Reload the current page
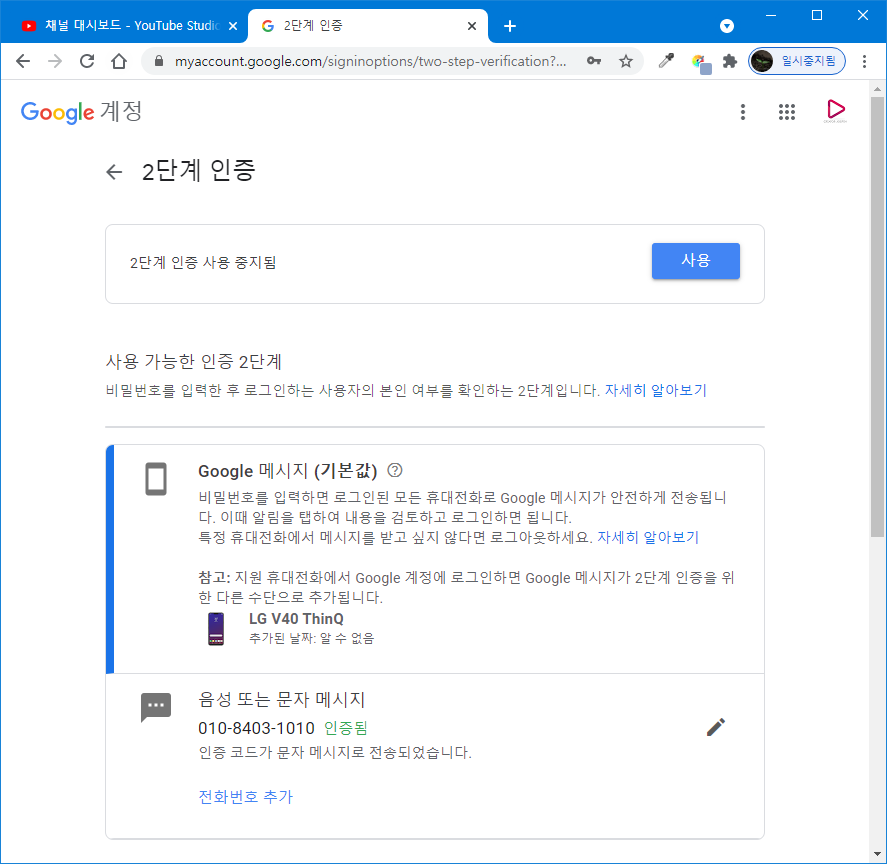The width and height of the screenshot is (887, 864). (x=87, y=61)
